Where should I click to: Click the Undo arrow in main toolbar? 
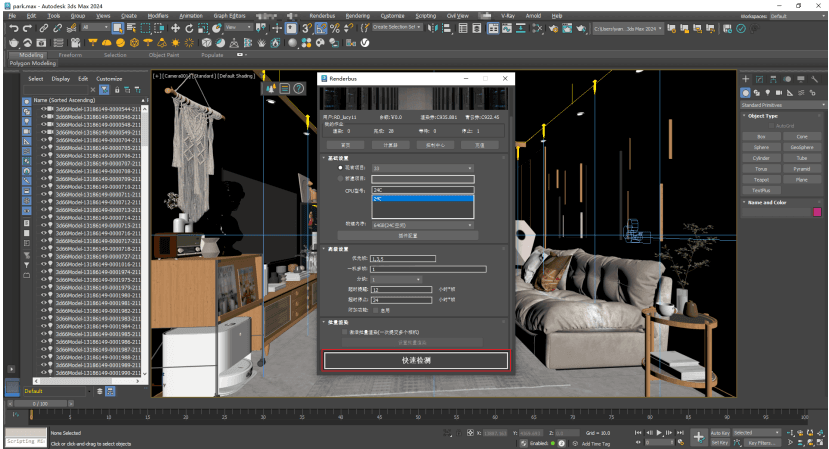click(13, 28)
